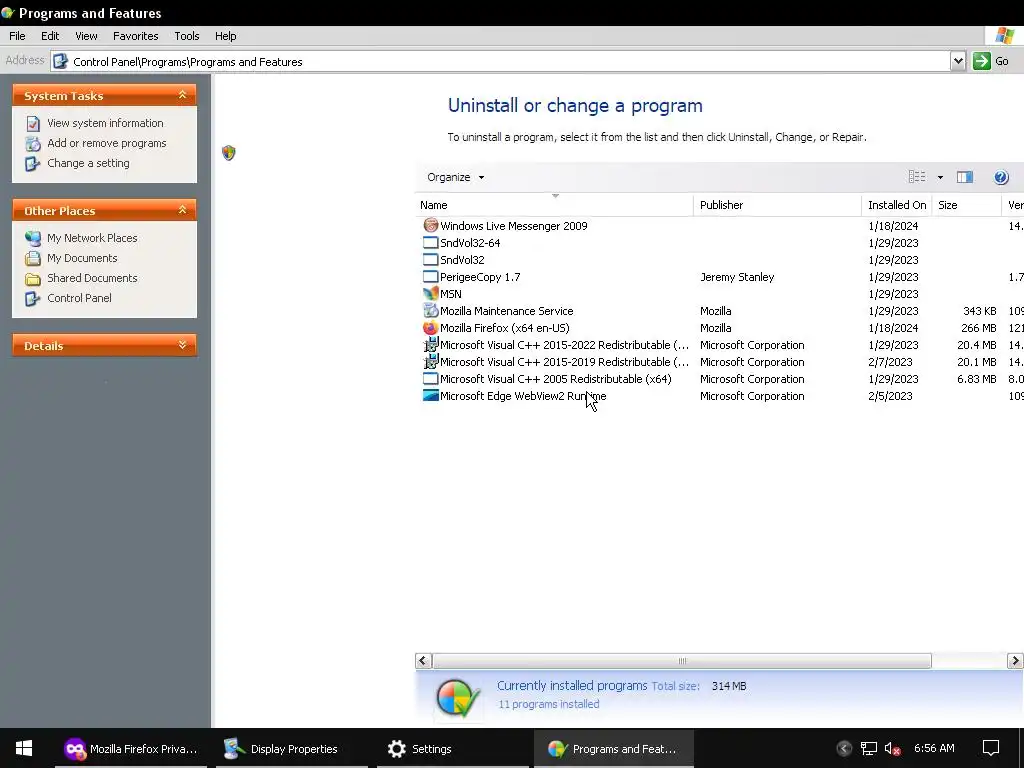Sort by the Size column header
1024x768 pixels.
coord(966,205)
